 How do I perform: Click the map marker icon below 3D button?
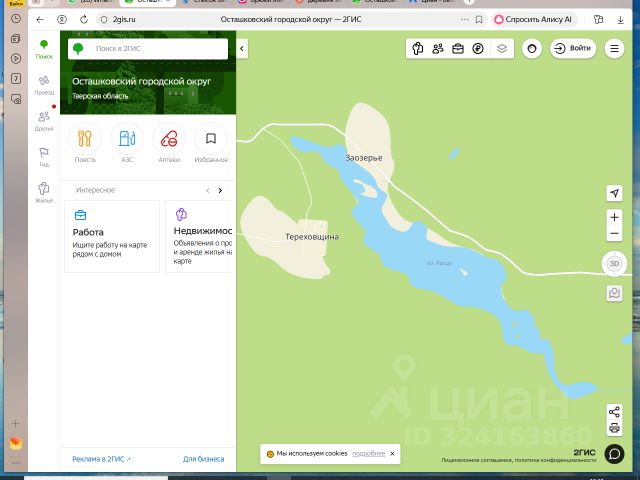[614, 293]
